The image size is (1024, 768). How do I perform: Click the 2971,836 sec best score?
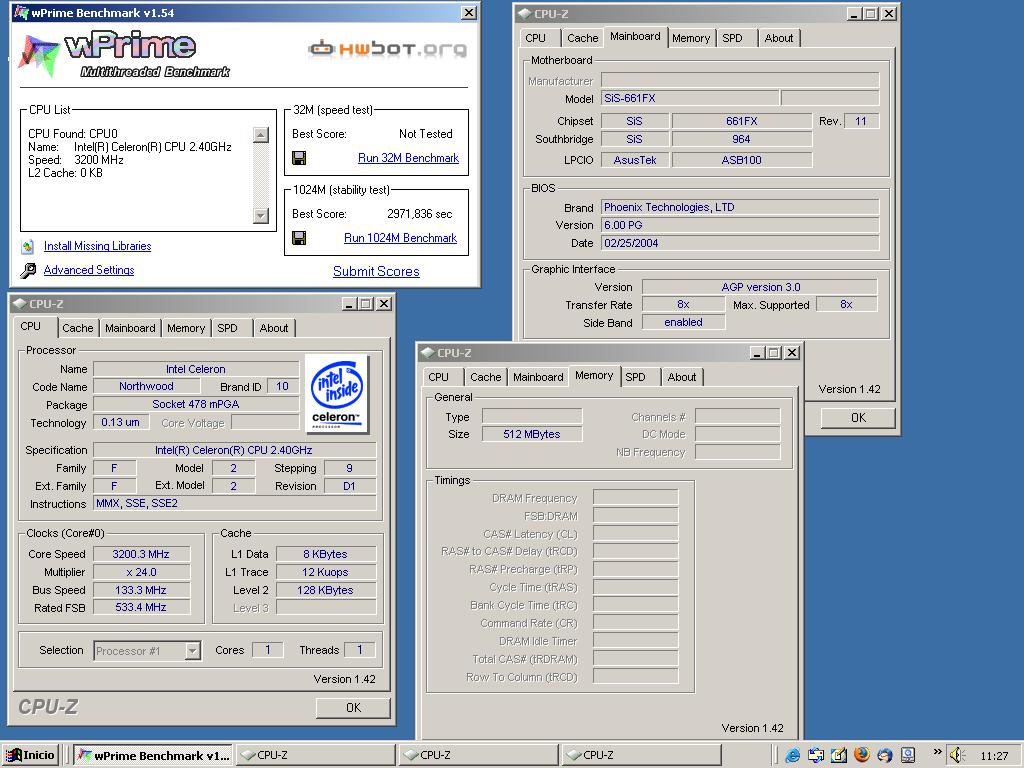click(x=419, y=214)
